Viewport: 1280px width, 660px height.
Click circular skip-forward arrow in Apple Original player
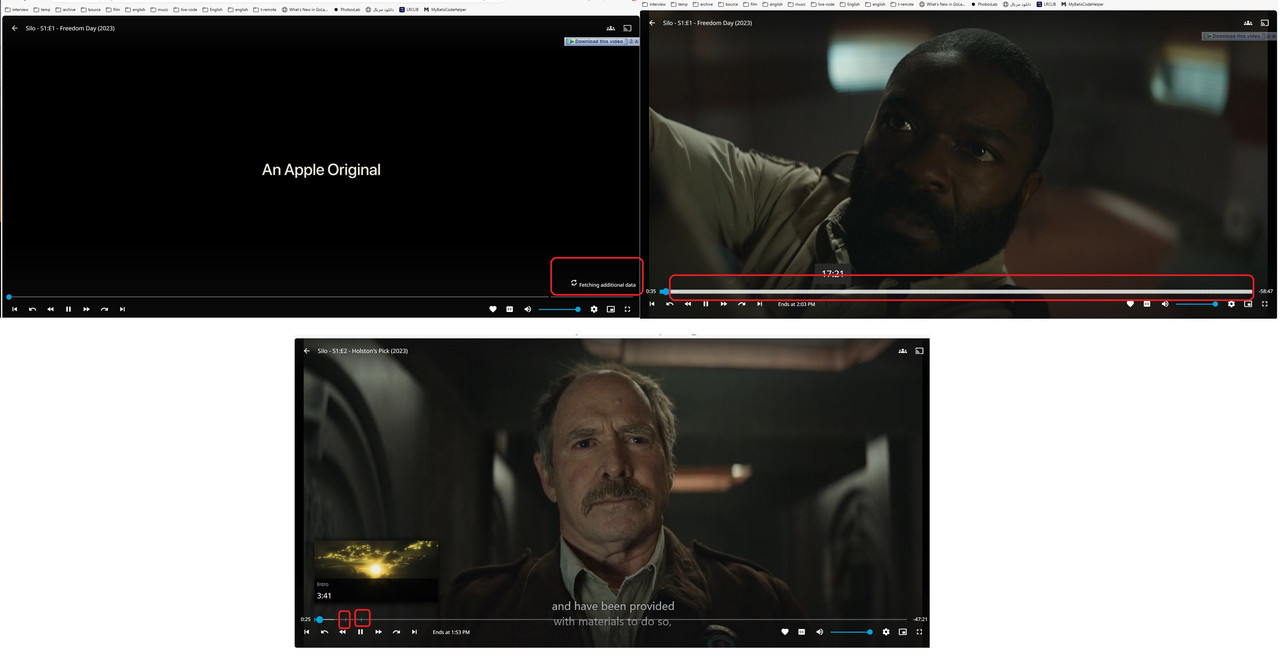pyautogui.click(x=105, y=309)
